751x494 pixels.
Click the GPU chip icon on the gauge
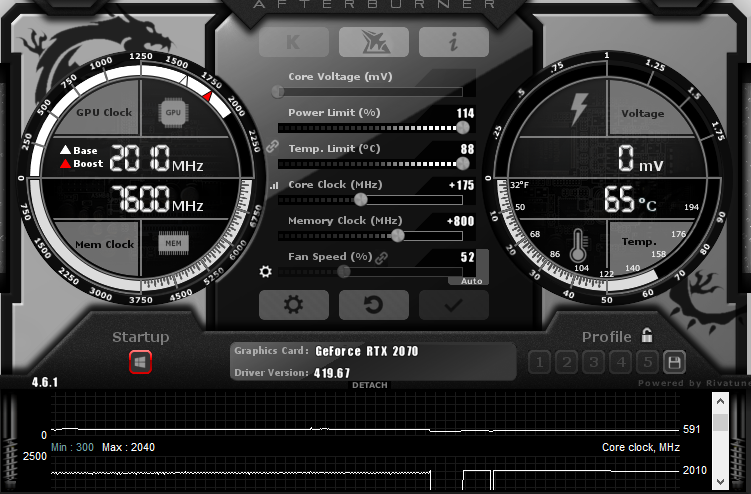coord(173,113)
